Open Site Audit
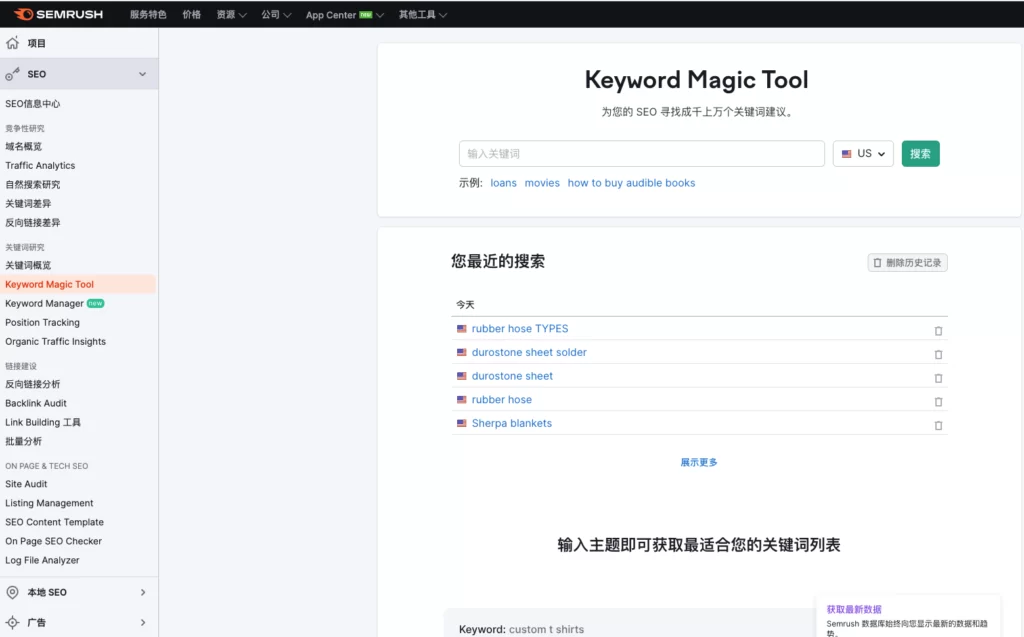The image size is (1024, 637). (x=26, y=483)
